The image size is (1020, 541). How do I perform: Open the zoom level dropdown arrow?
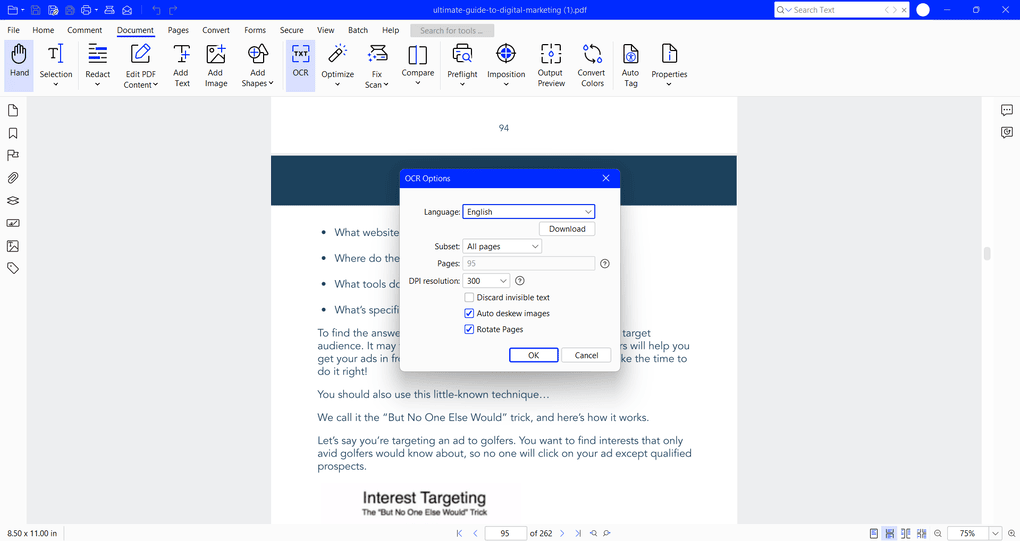[x=995, y=533]
